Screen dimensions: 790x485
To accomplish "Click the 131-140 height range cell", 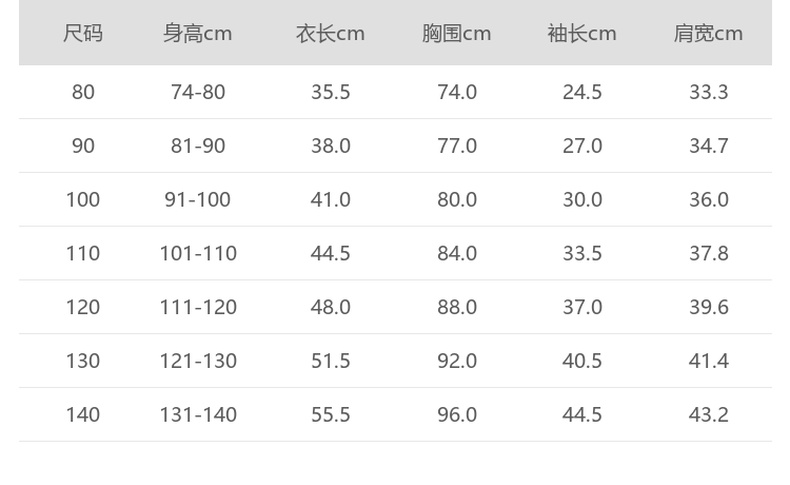I will 198,415.
